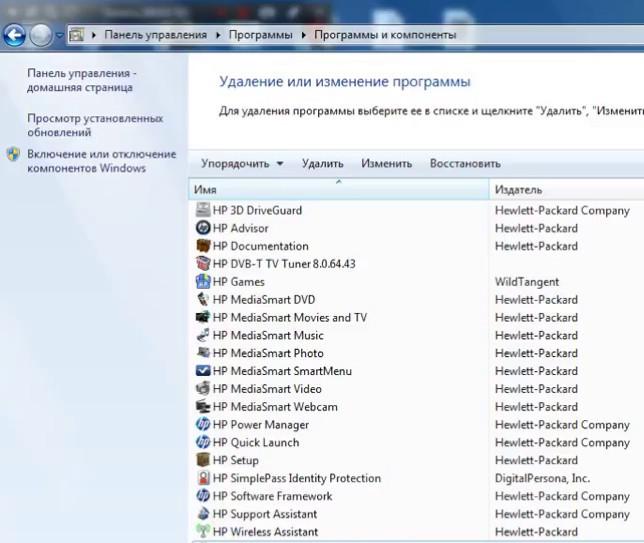This screenshot has height=543, width=644.
Task: Click the WildTangent publisher cell
Action: point(527,282)
